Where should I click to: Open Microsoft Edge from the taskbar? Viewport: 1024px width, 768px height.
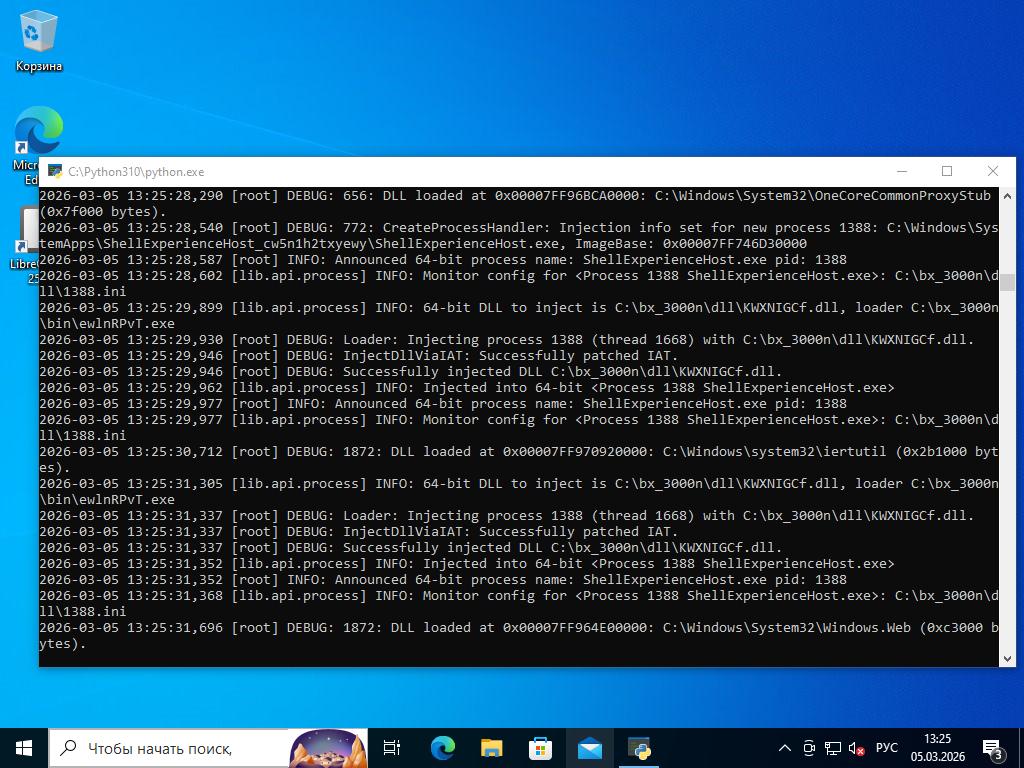[442, 747]
